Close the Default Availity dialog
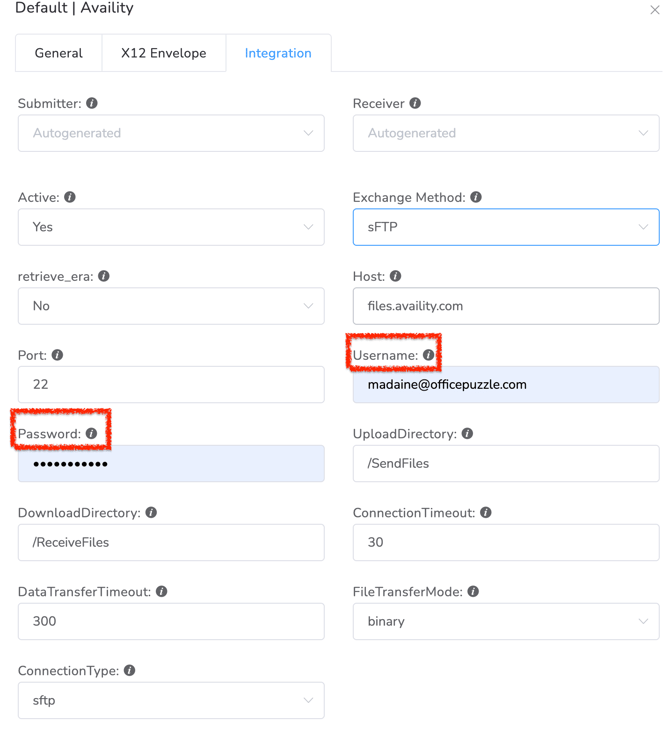The image size is (670, 742). [655, 10]
